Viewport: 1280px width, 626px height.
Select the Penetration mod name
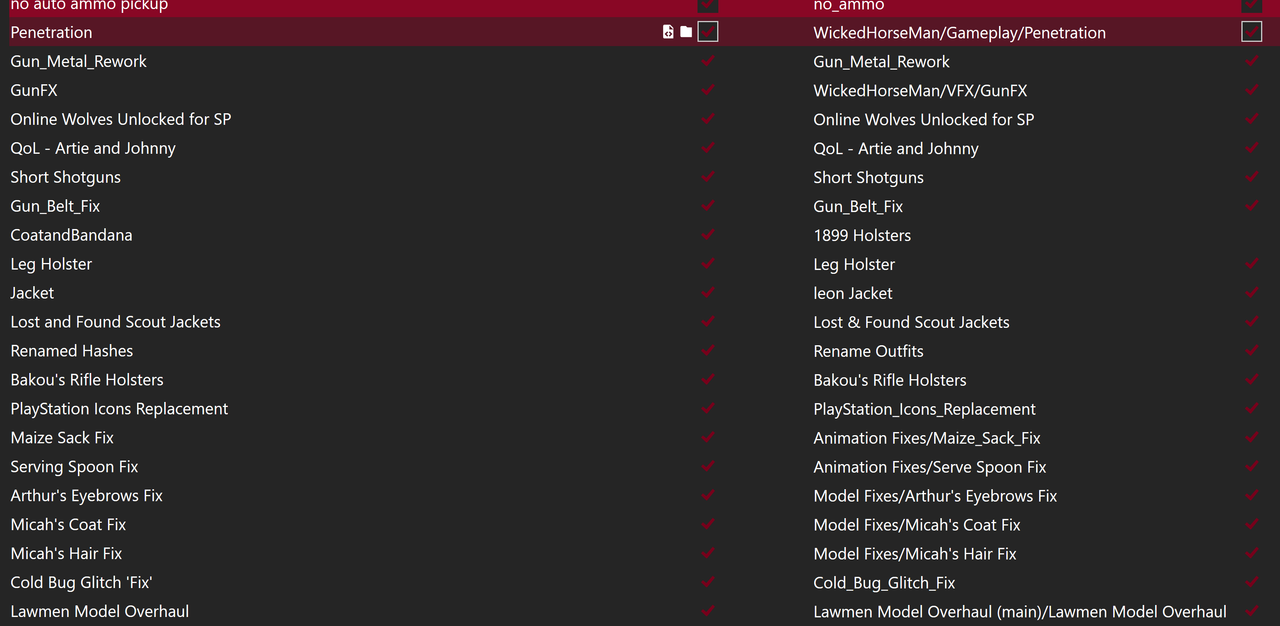tap(51, 32)
